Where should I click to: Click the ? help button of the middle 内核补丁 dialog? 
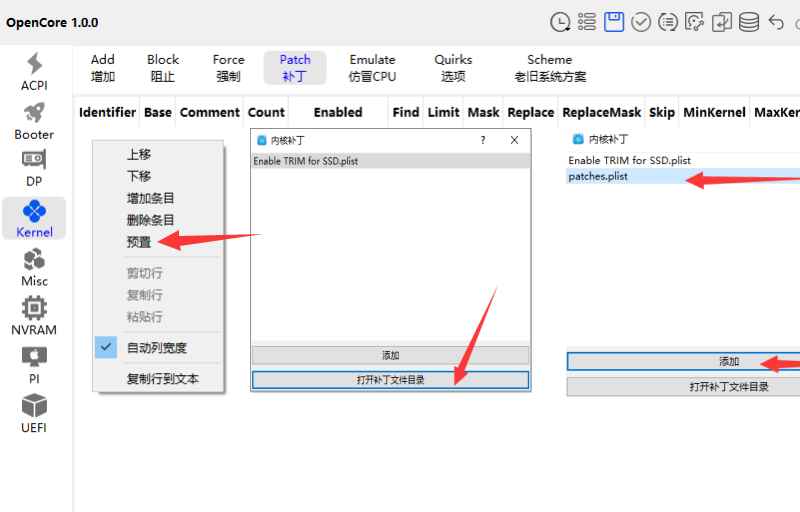[x=483, y=140]
